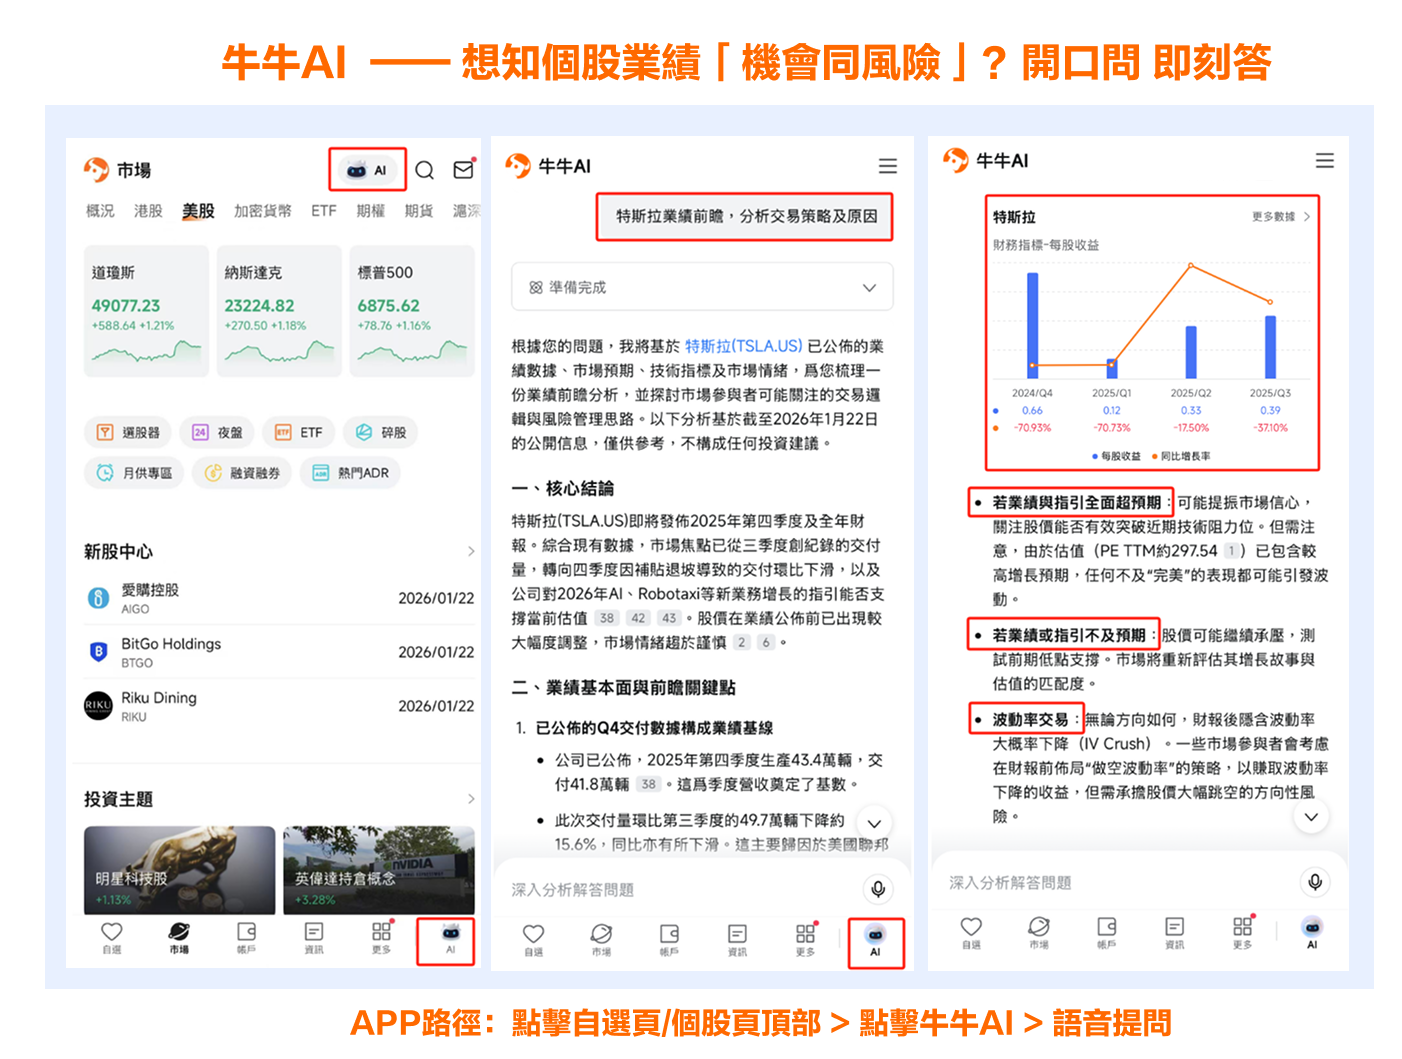The width and height of the screenshot is (1402, 1059).
Task: Tap 更多數據 link on Tesla chart
Action: (1280, 216)
